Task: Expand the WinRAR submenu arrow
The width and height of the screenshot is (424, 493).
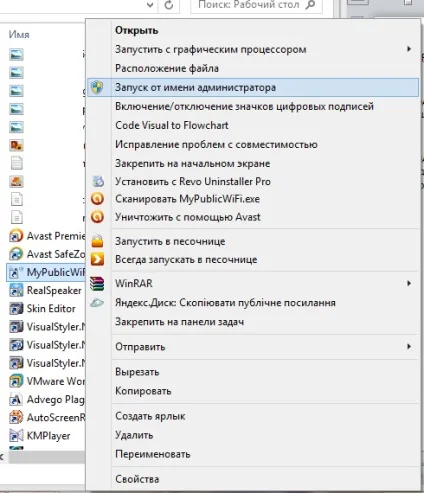Action: 409,283
